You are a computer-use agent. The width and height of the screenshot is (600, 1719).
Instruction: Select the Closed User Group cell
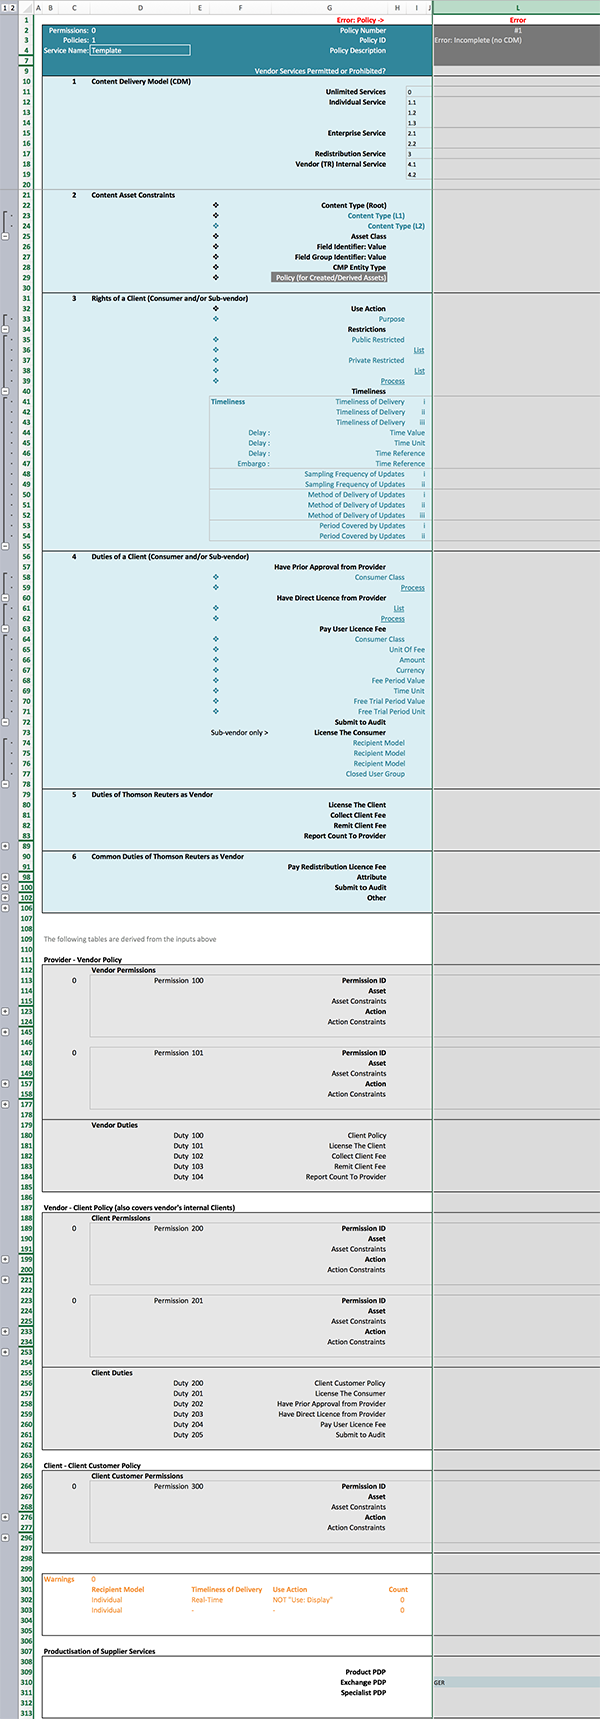376,774
